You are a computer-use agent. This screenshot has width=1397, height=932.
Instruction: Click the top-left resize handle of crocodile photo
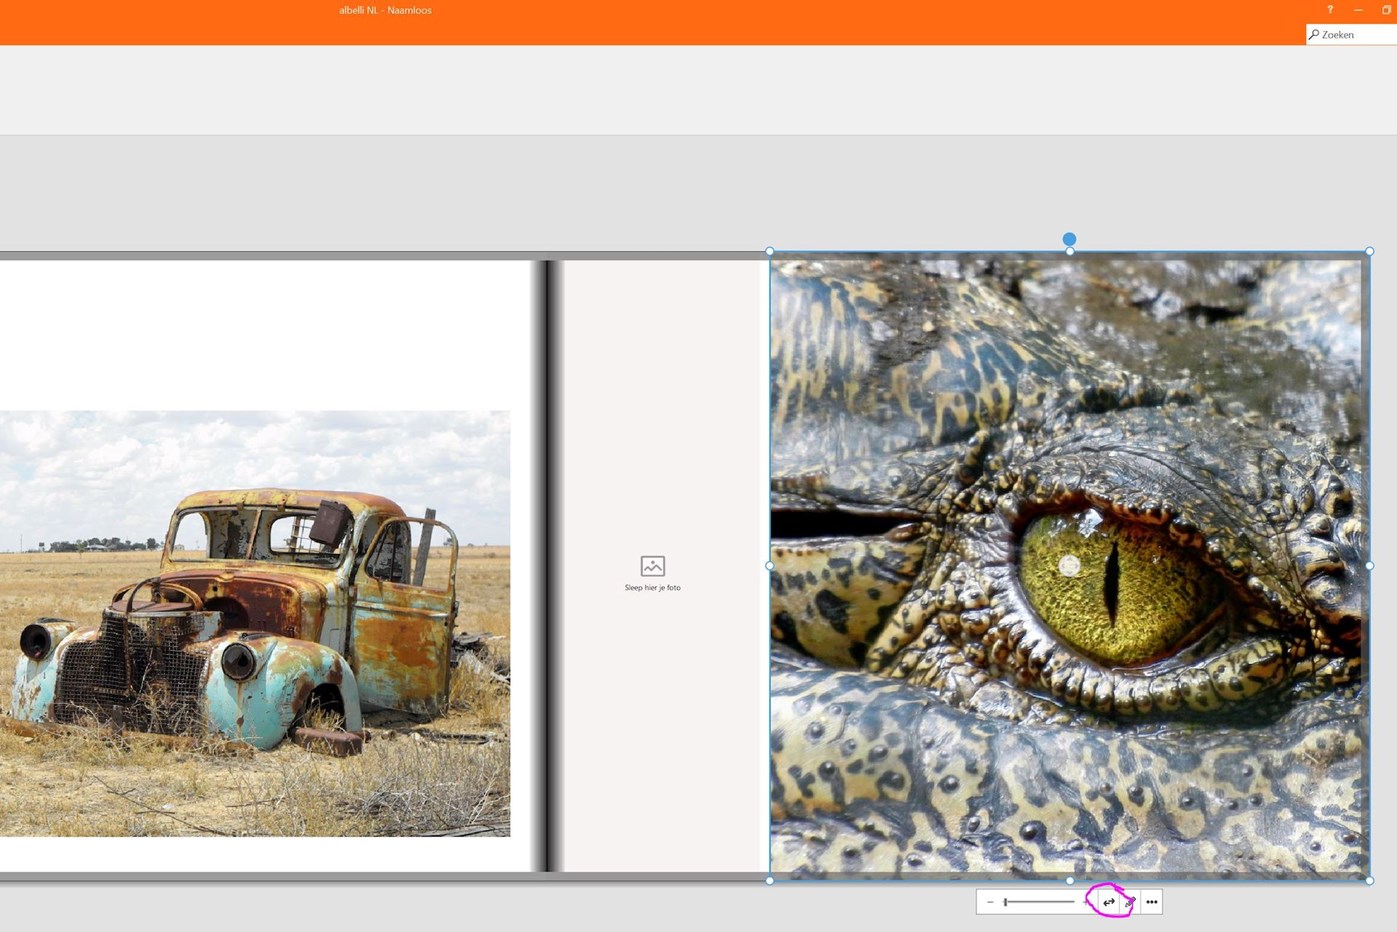(x=769, y=252)
